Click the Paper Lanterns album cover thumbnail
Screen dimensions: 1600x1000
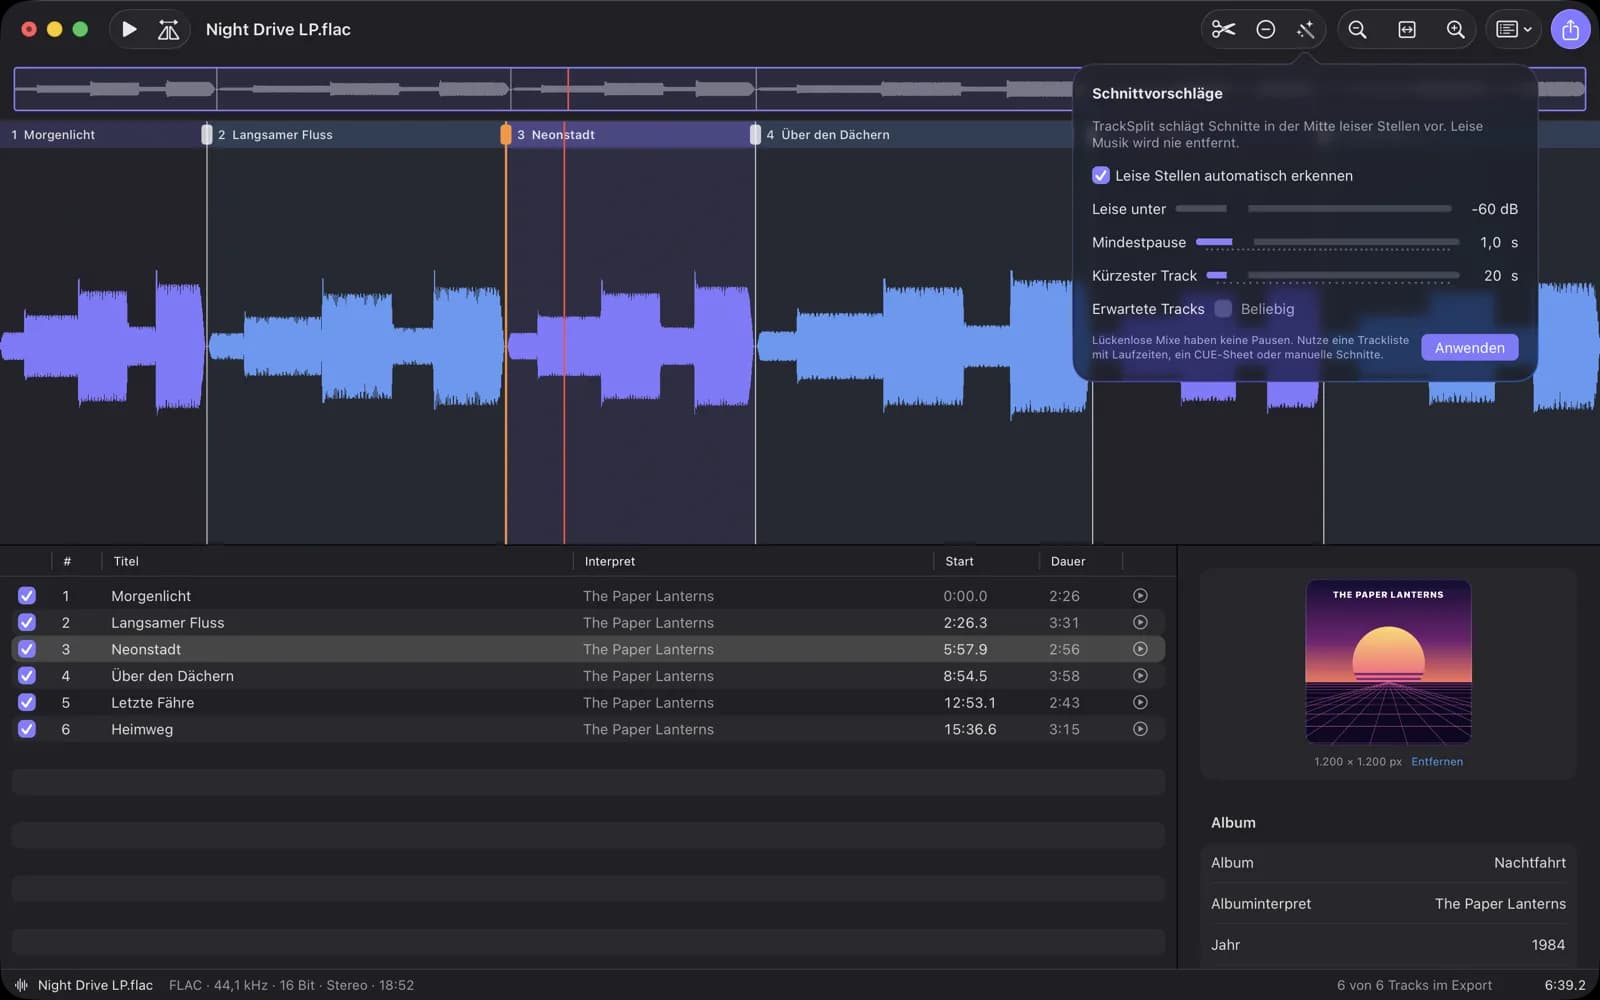[1388, 662]
